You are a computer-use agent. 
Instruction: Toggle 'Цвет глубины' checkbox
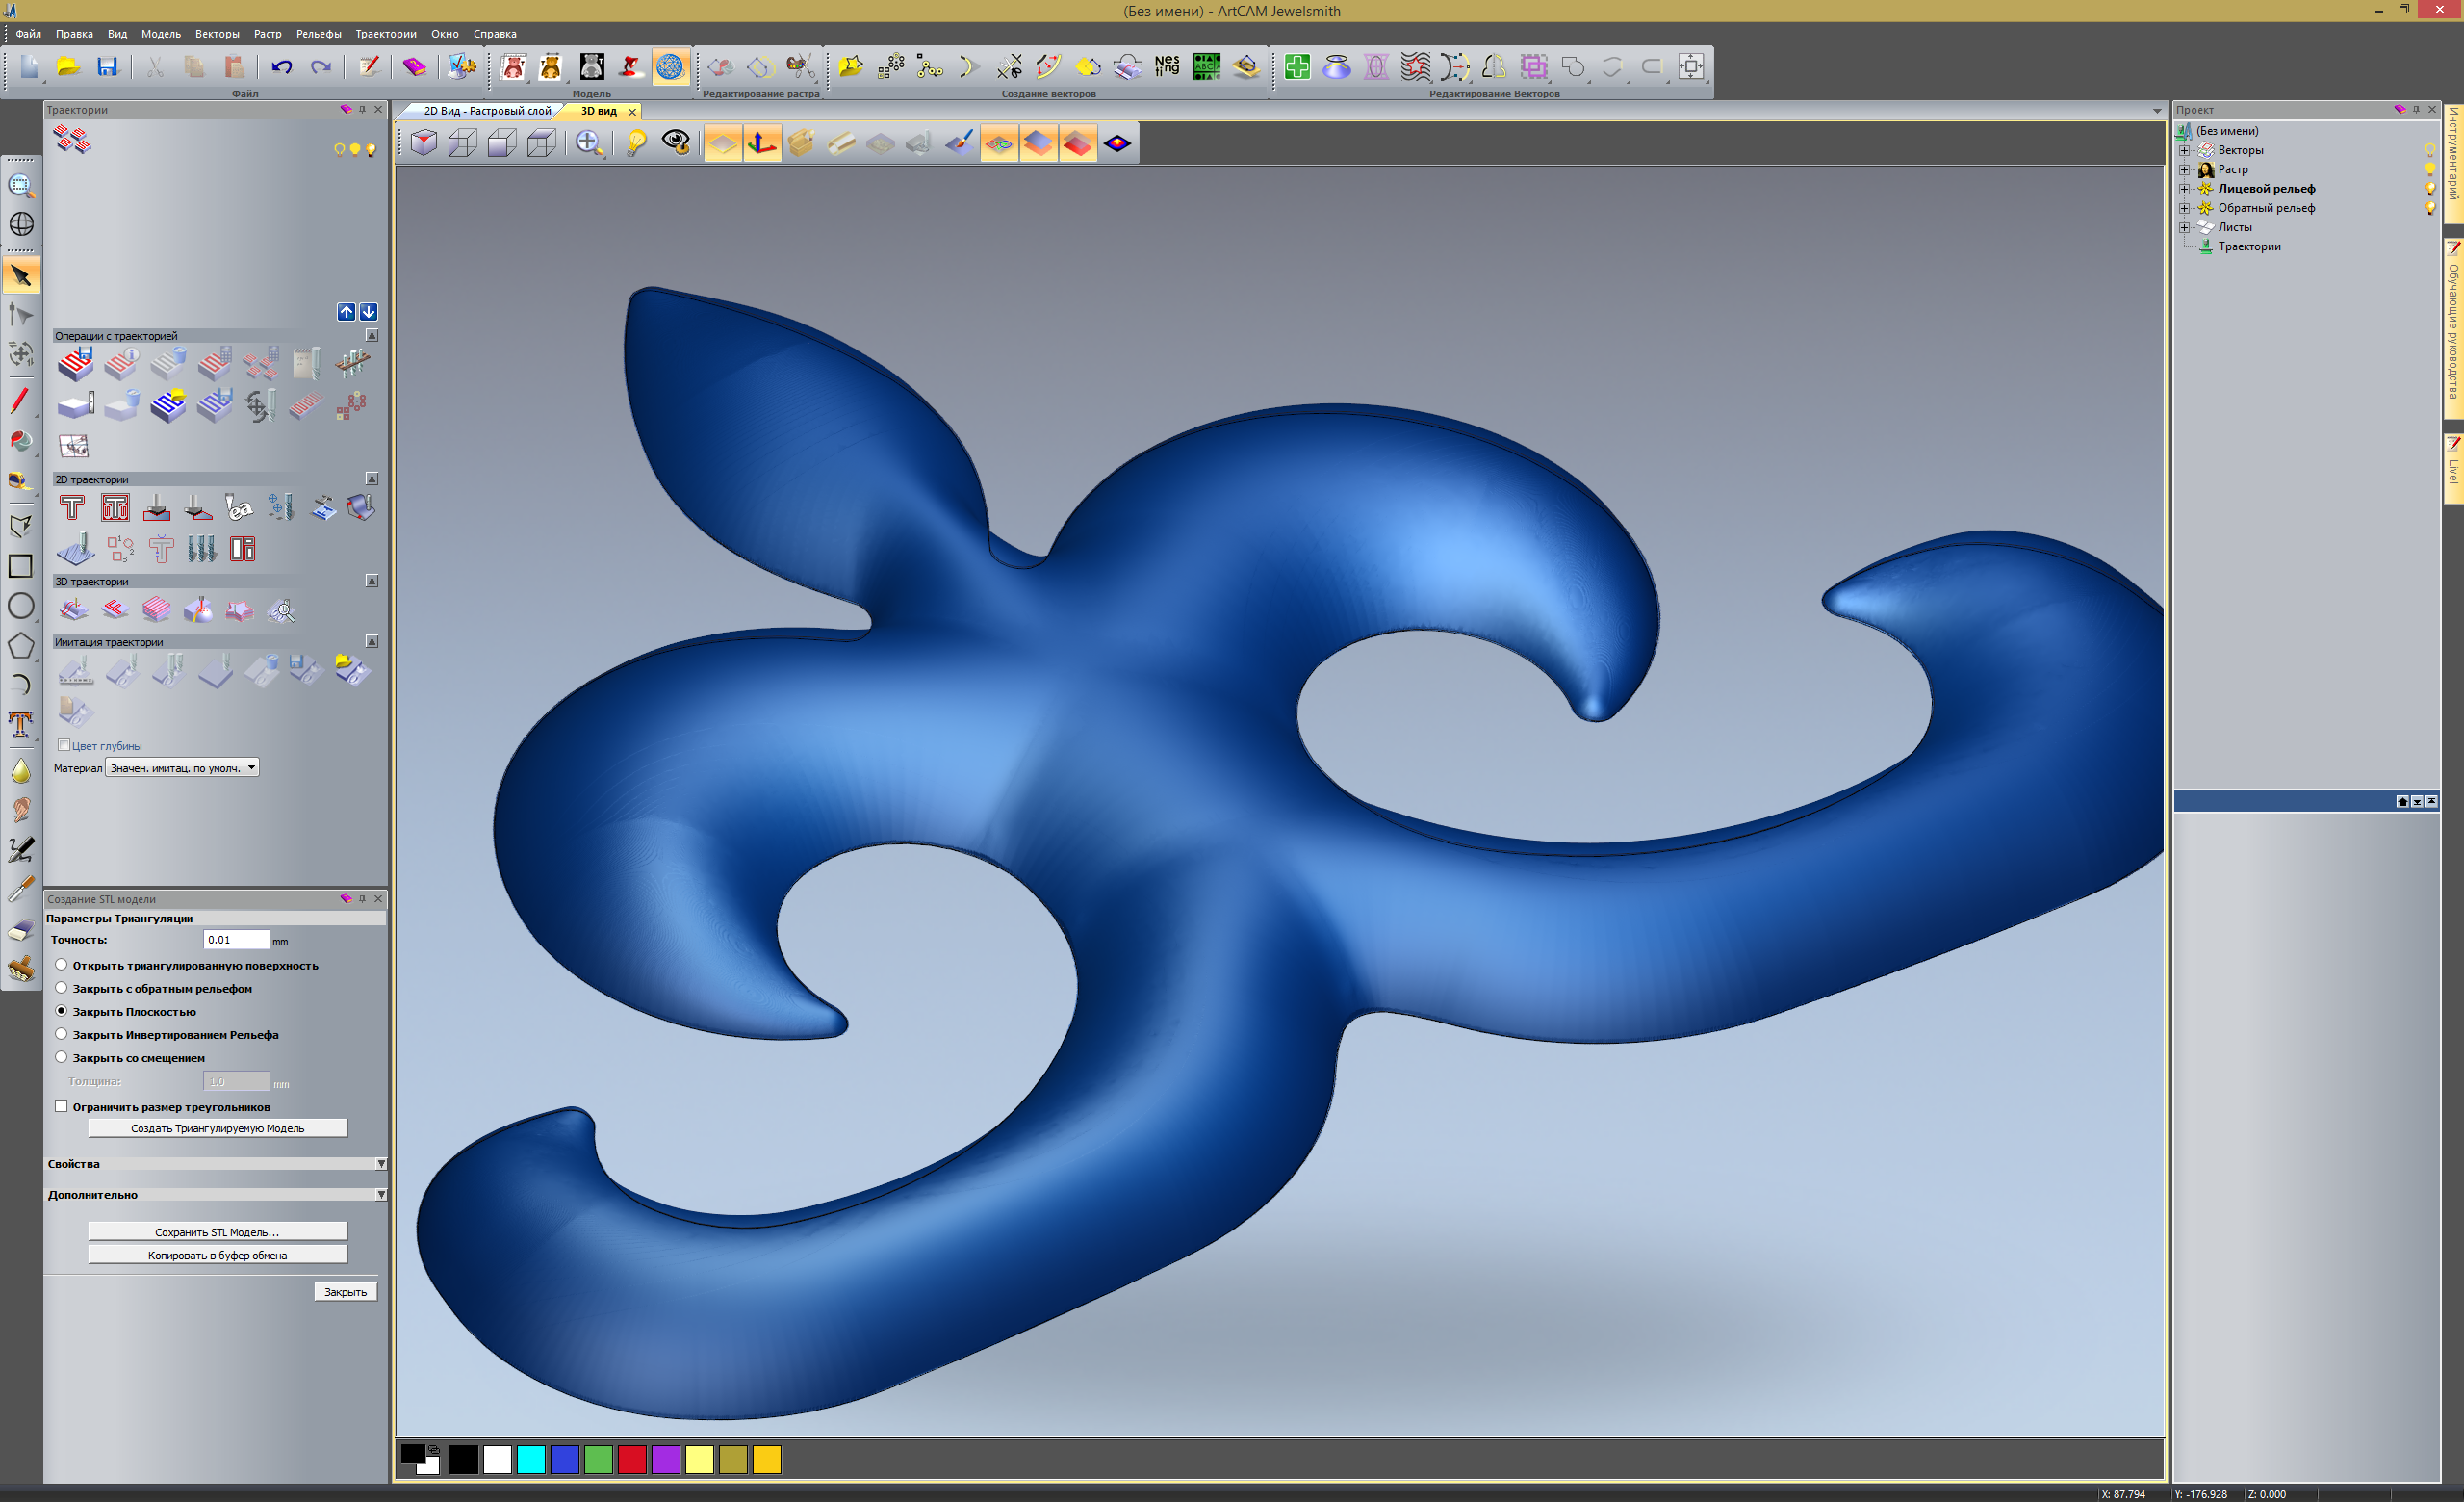(64, 745)
